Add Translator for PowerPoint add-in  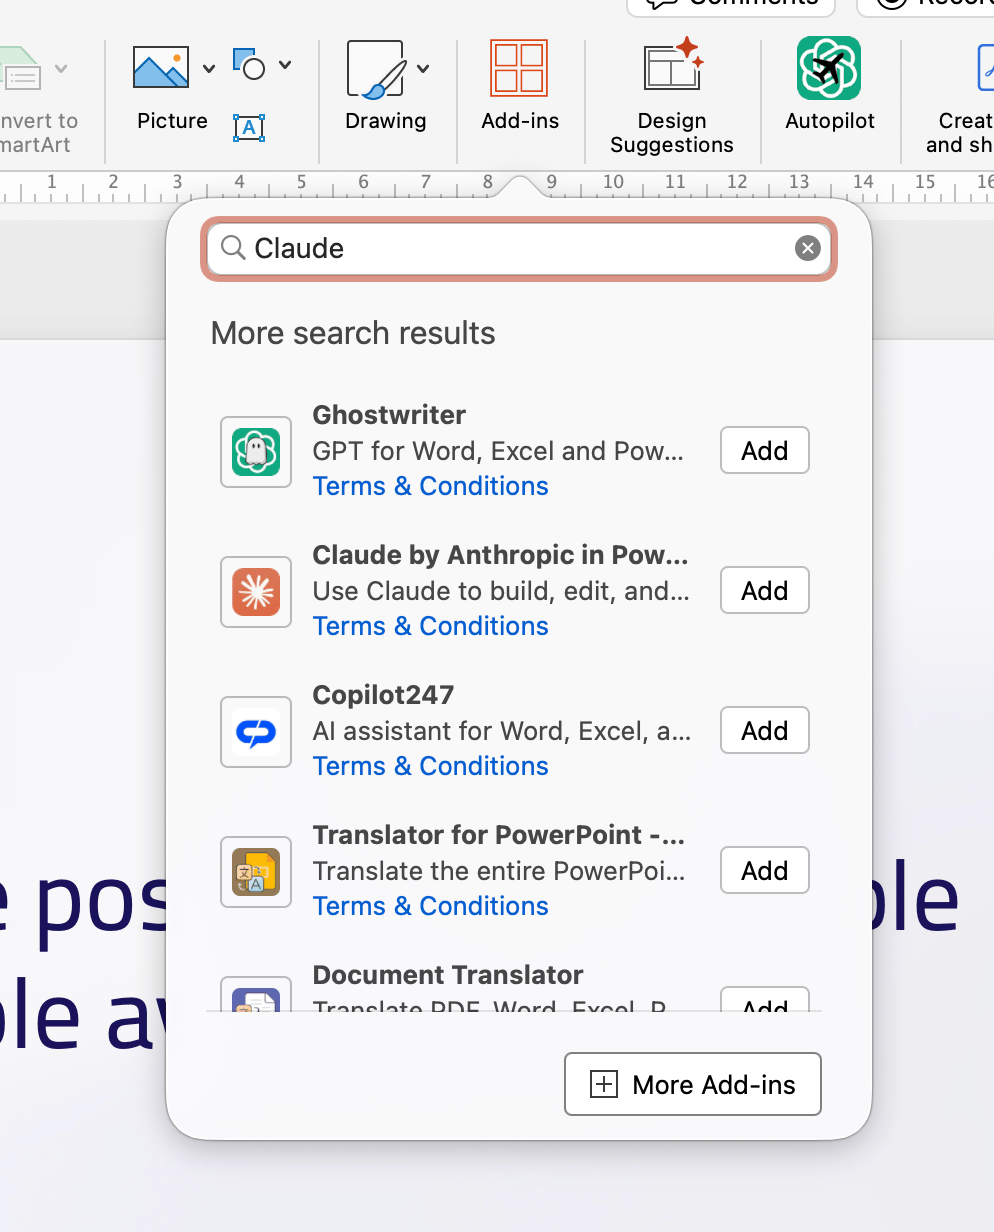765,871
